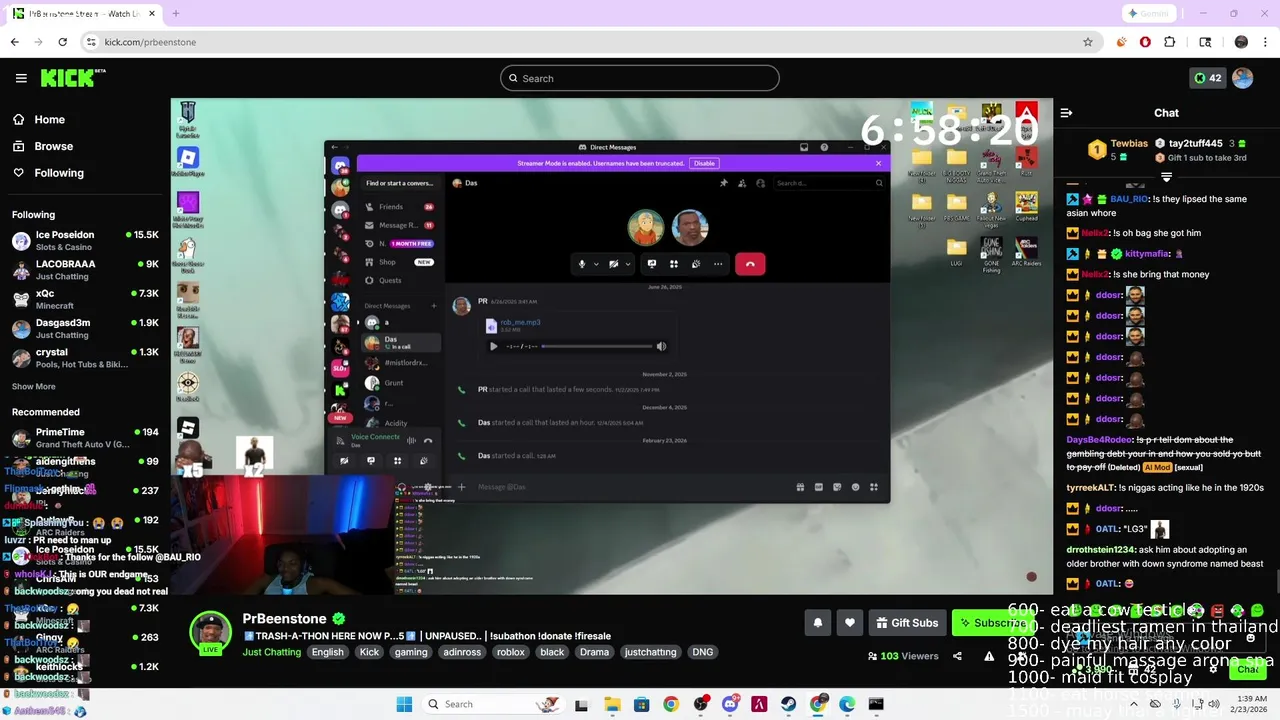Viewport: 1280px width, 720px height.
Task: Disable Streamer Mode in Discord banner
Action: 704,163
